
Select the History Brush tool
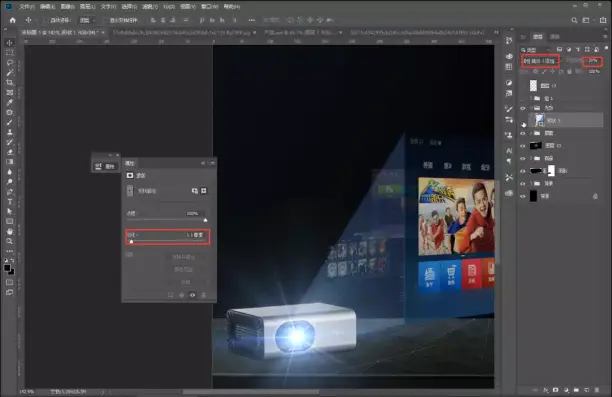[10, 142]
